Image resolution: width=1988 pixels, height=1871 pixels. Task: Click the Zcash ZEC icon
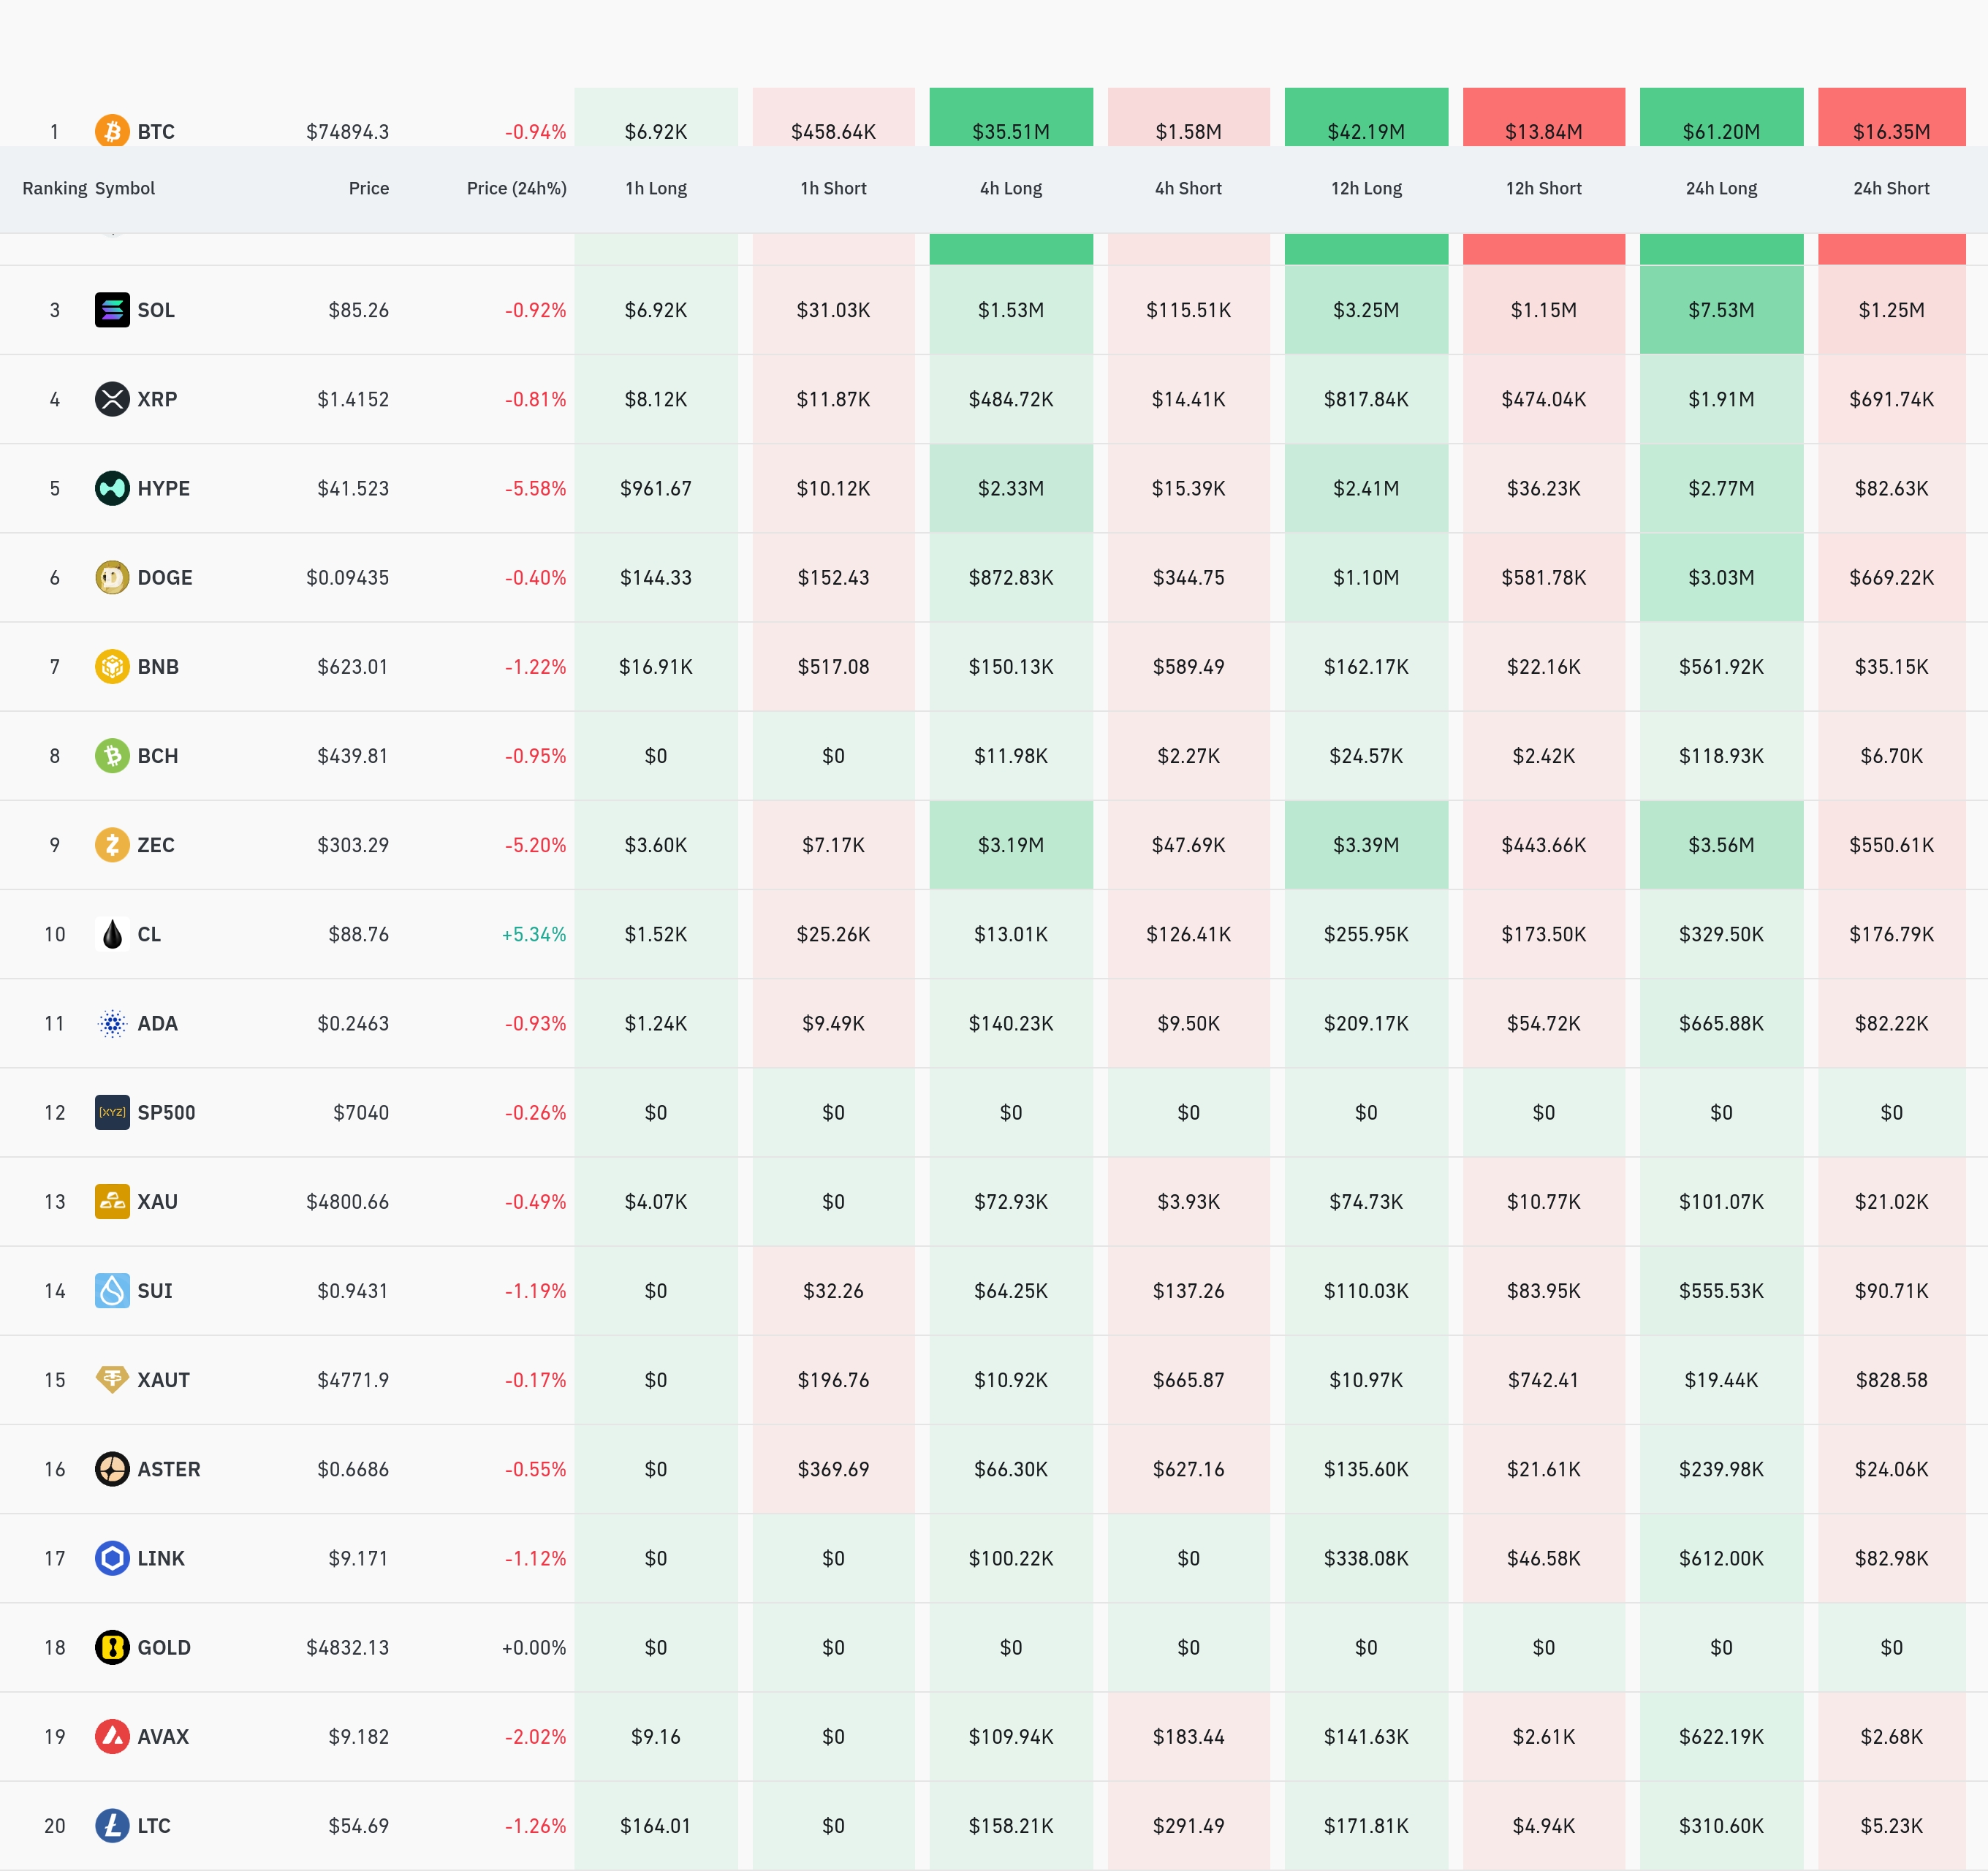(112, 845)
